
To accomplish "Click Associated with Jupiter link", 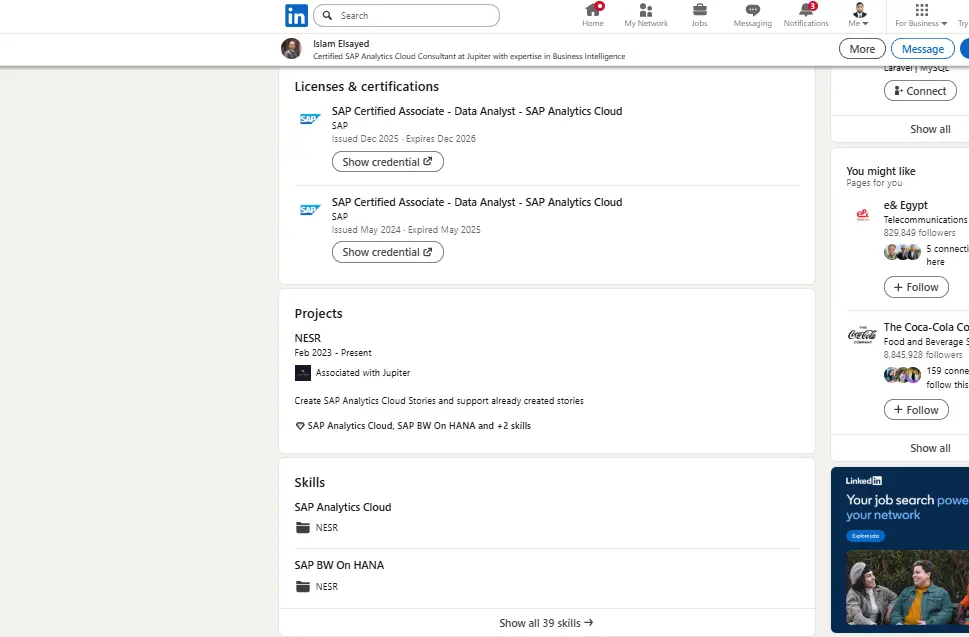I will [x=363, y=373].
